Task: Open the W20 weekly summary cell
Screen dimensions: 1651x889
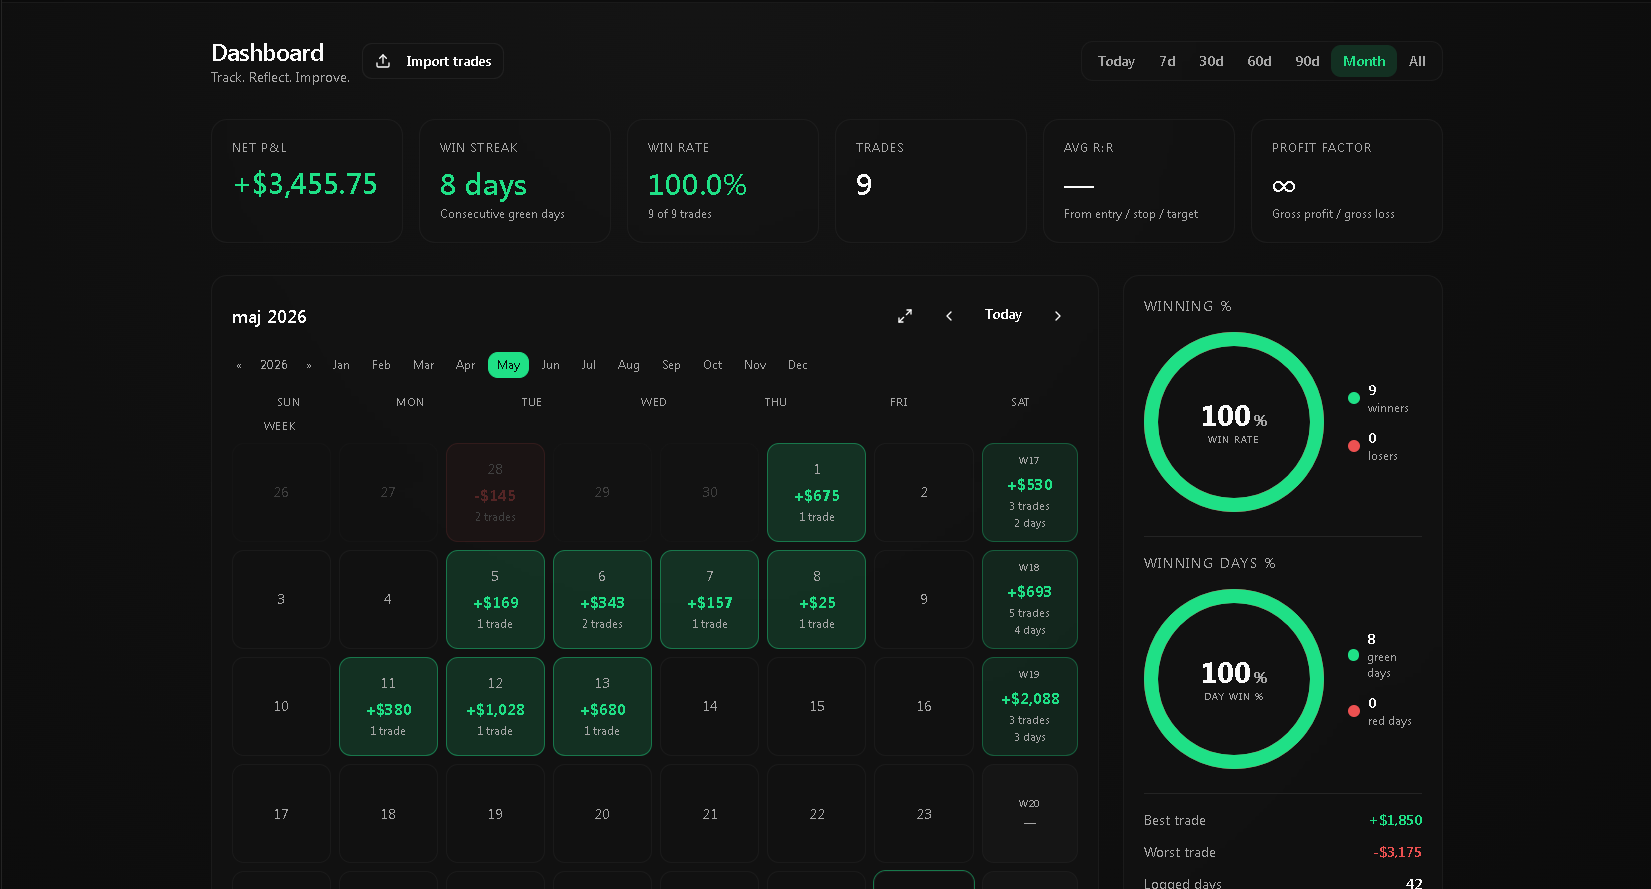Action: [1030, 813]
